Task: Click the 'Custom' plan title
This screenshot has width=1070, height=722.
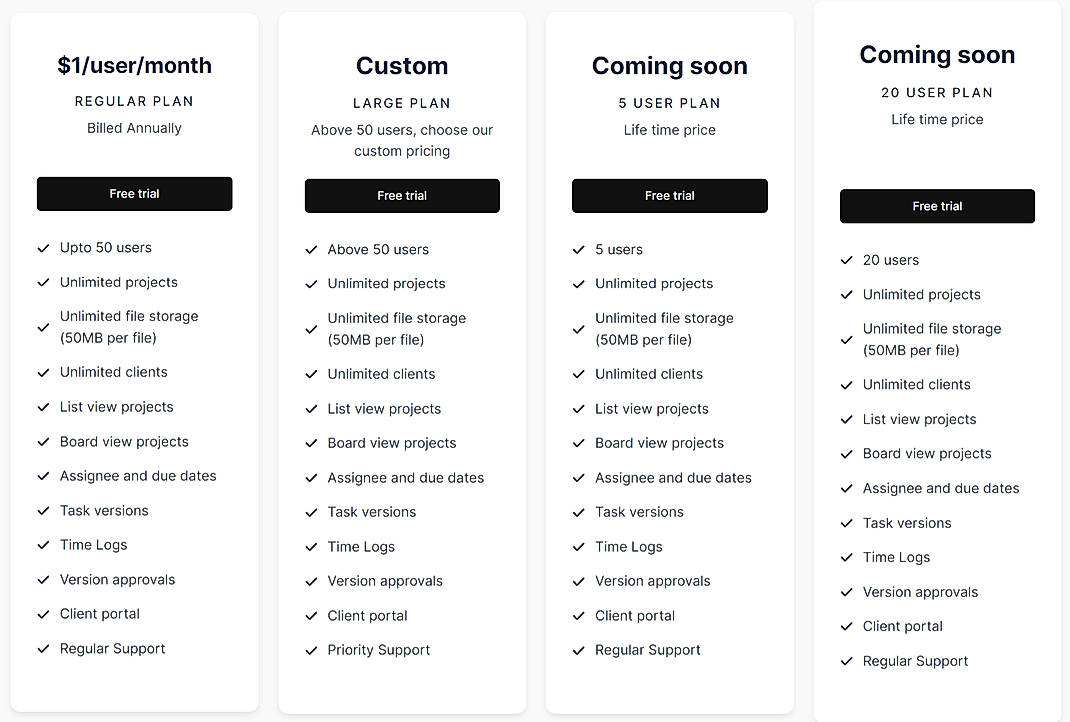Action: coord(402,65)
